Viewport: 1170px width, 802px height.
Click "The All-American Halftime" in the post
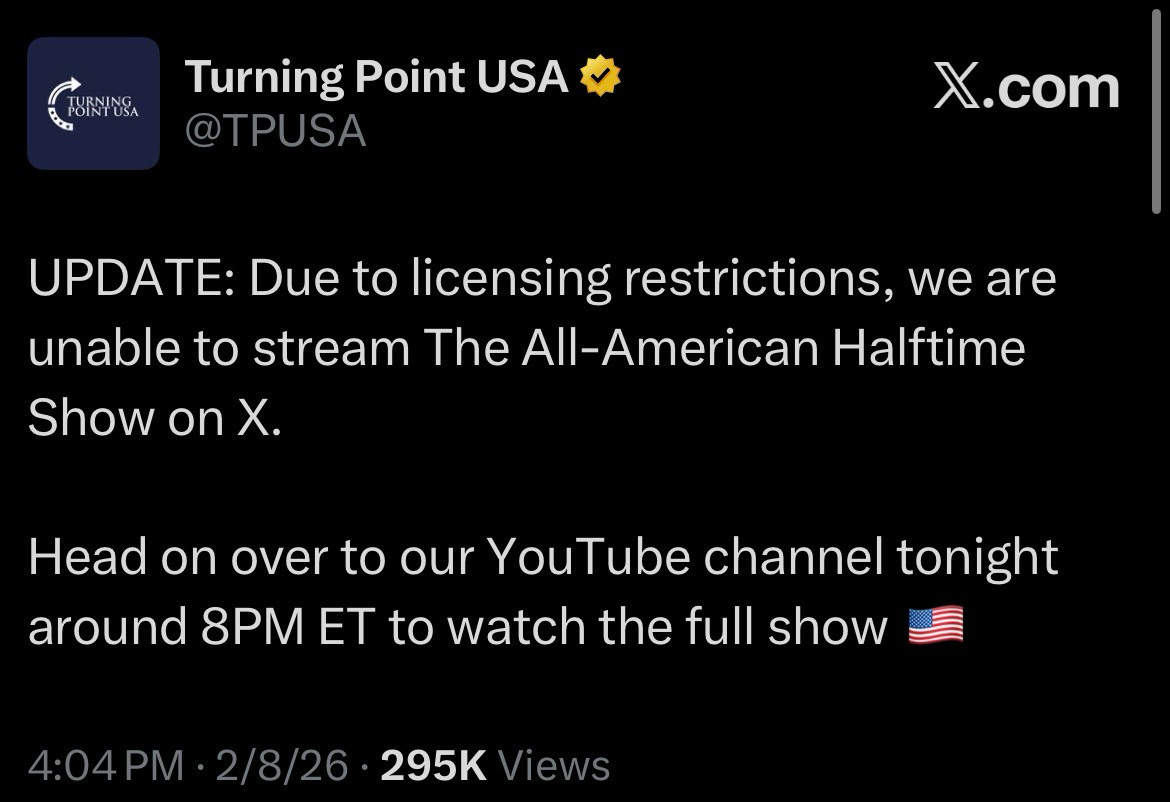point(724,348)
